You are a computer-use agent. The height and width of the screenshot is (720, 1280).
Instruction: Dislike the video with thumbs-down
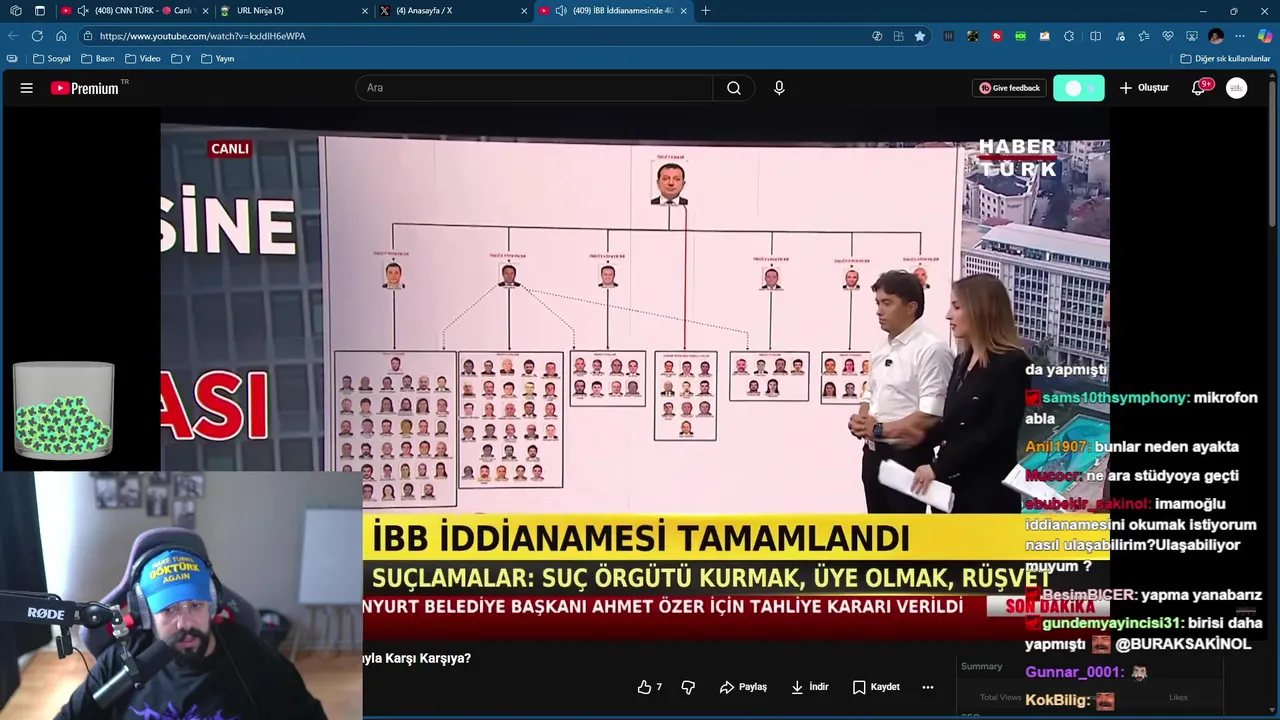[x=688, y=687]
